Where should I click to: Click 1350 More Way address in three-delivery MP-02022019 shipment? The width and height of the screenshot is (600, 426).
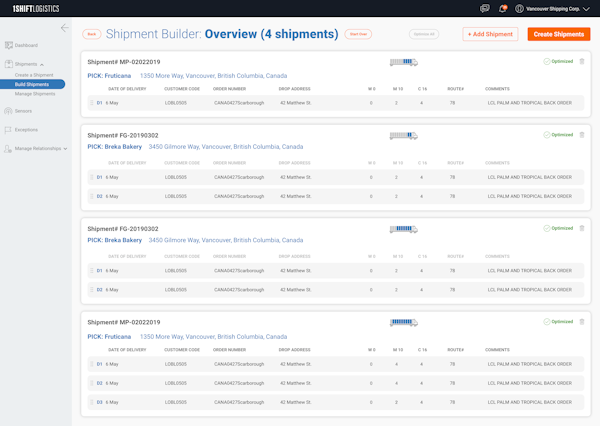214,337
